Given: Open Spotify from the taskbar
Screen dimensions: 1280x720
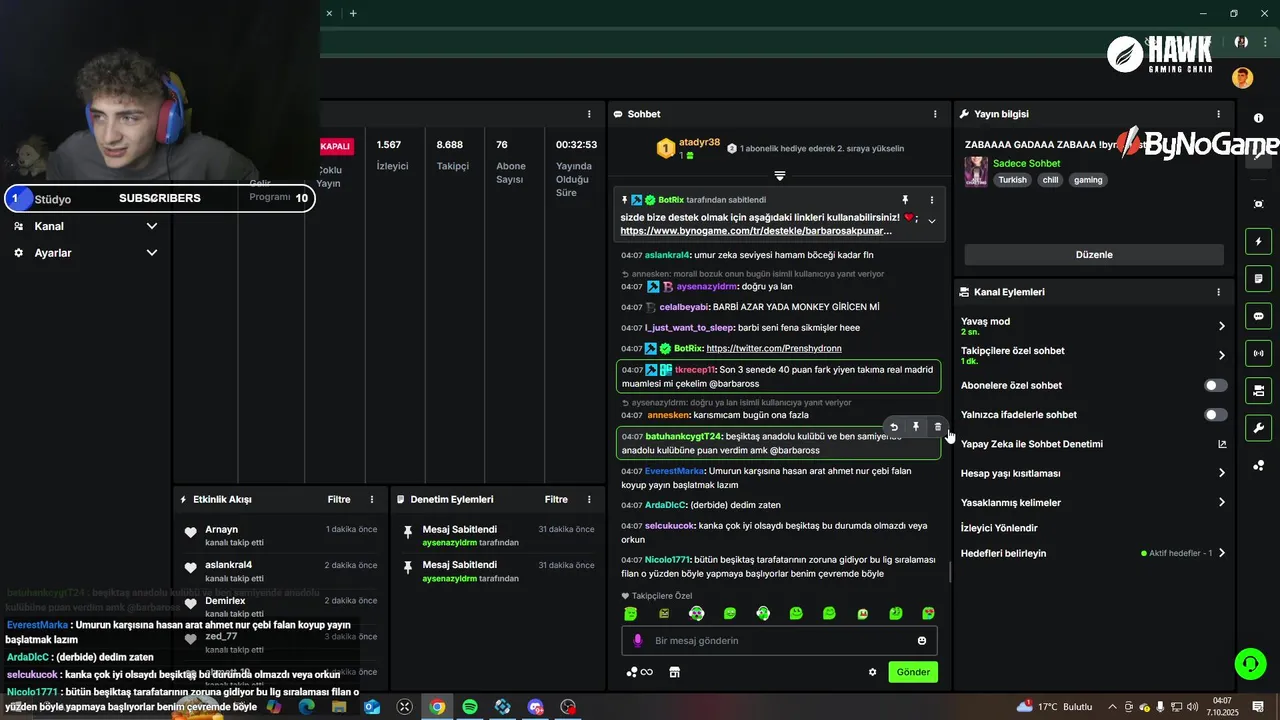Looking at the screenshot, I should coord(470,707).
